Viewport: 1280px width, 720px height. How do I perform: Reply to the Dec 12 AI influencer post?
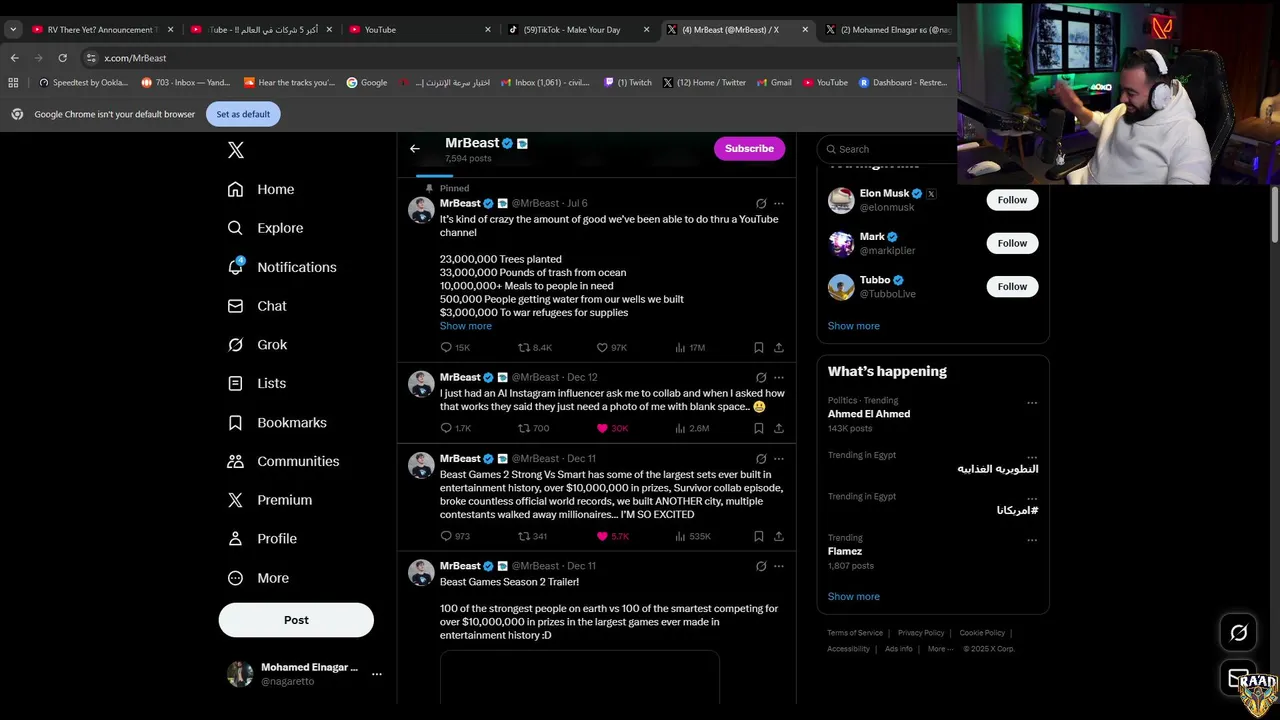point(455,428)
